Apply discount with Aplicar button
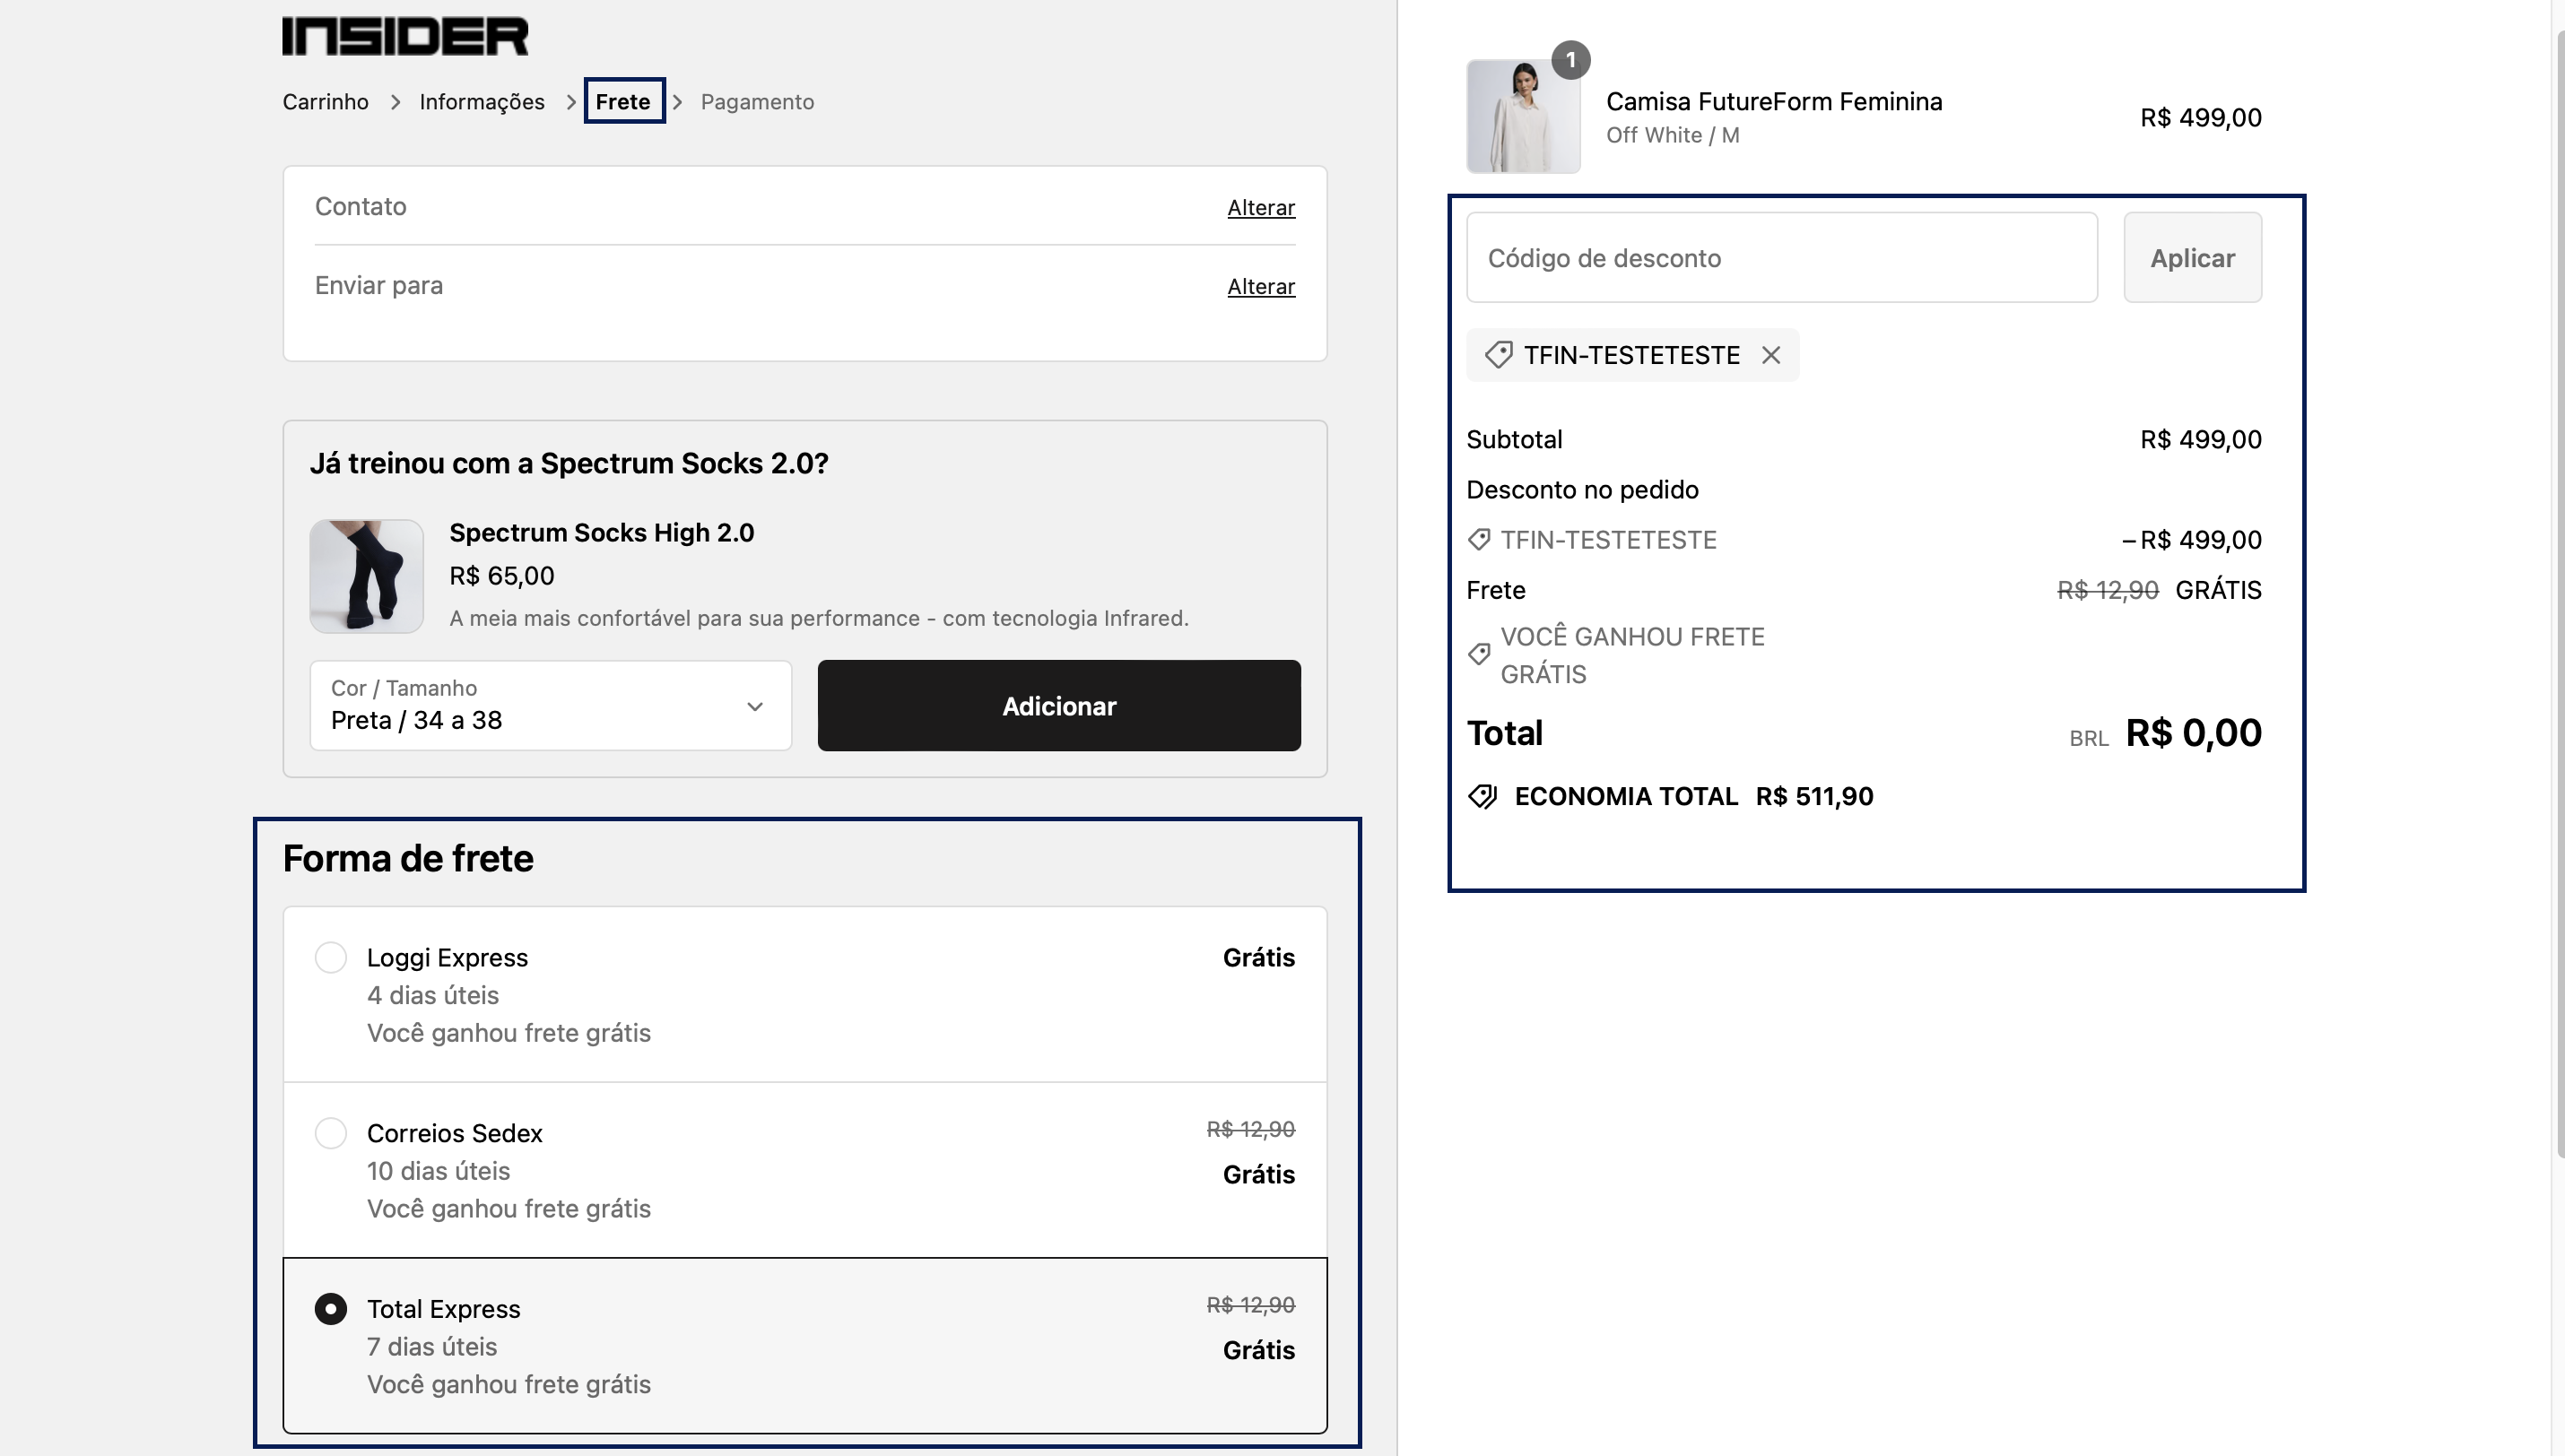 (x=2192, y=258)
